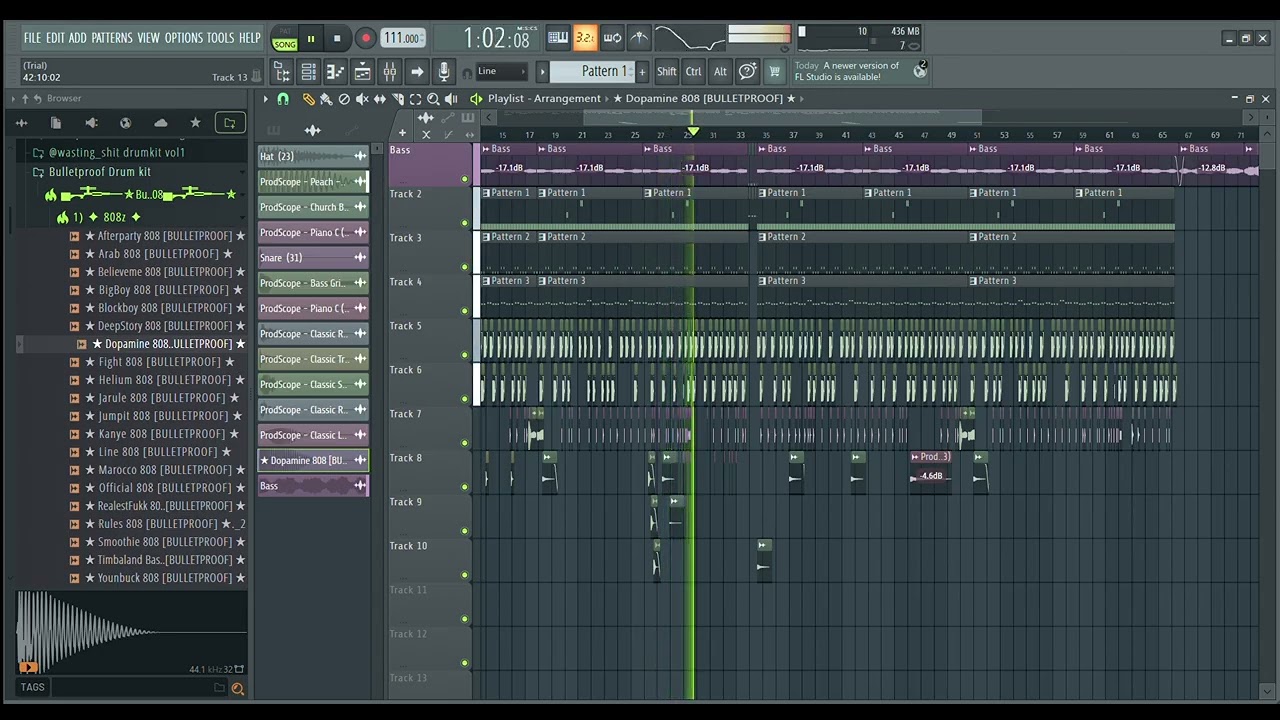Select the Paint brush tool in Playlist

tap(326, 99)
